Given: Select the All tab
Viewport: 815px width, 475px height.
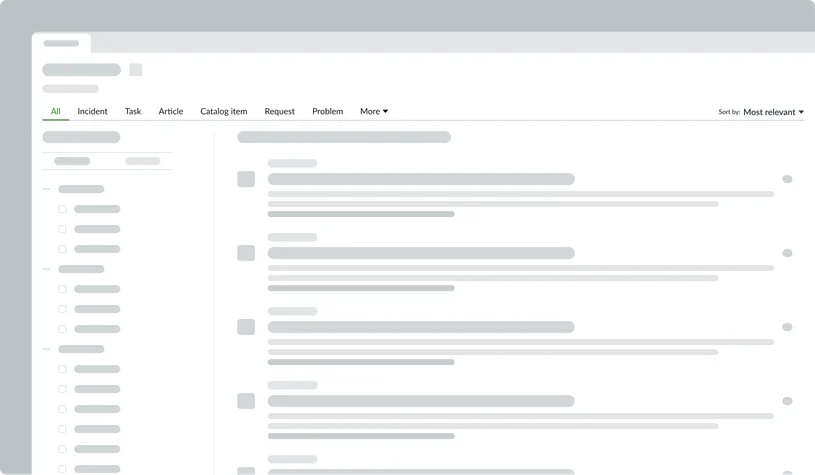Looking at the screenshot, I should (x=56, y=111).
